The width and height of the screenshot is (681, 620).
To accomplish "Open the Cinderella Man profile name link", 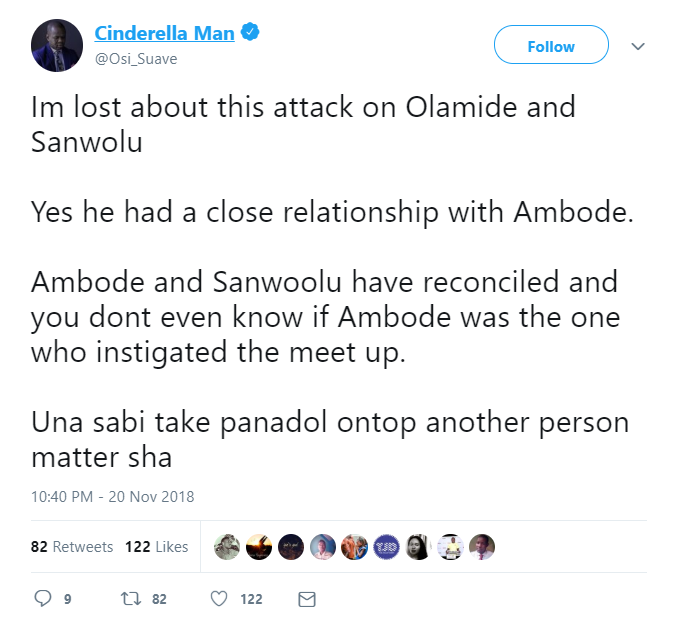I will click(x=165, y=33).
